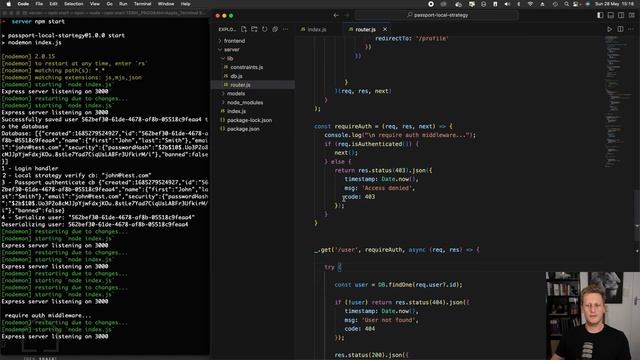Toggle the secondary side bar layout icon

621,15
